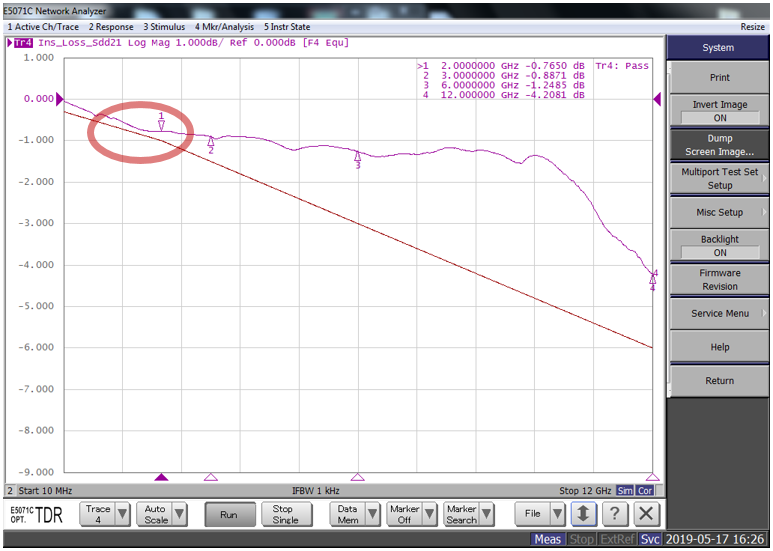773x551 pixels.
Task: Click the E5071C TDR logo
Action: coord(38,514)
